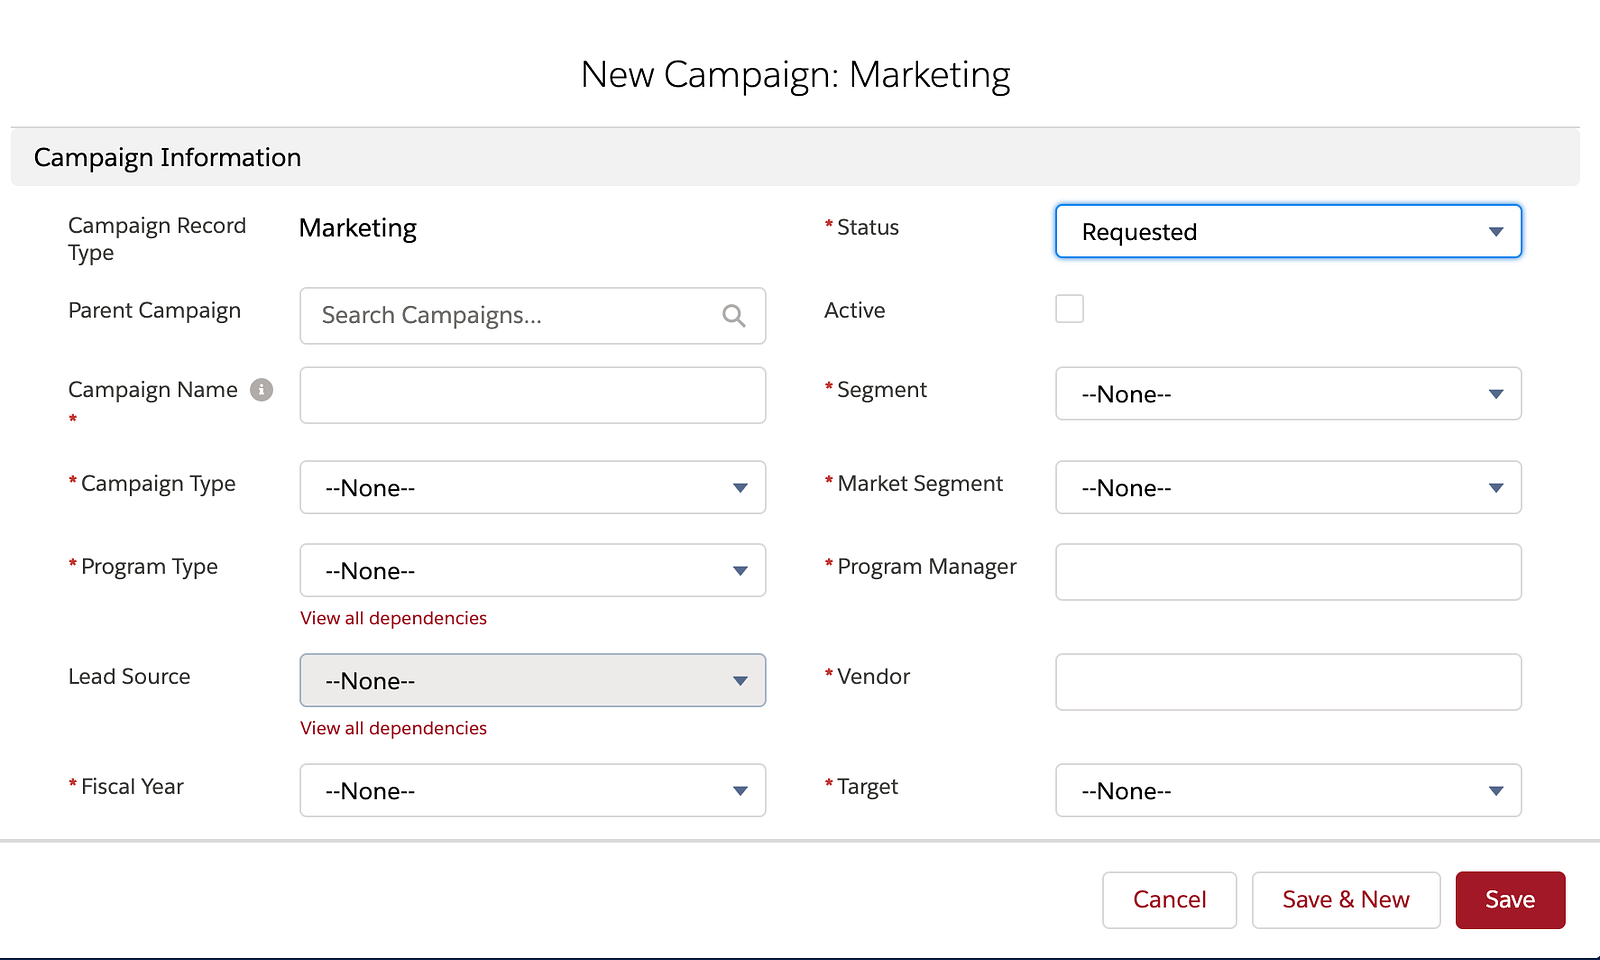The height and width of the screenshot is (960, 1600).
Task: Open the Market Segment dropdown
Action: [1288, 488]
